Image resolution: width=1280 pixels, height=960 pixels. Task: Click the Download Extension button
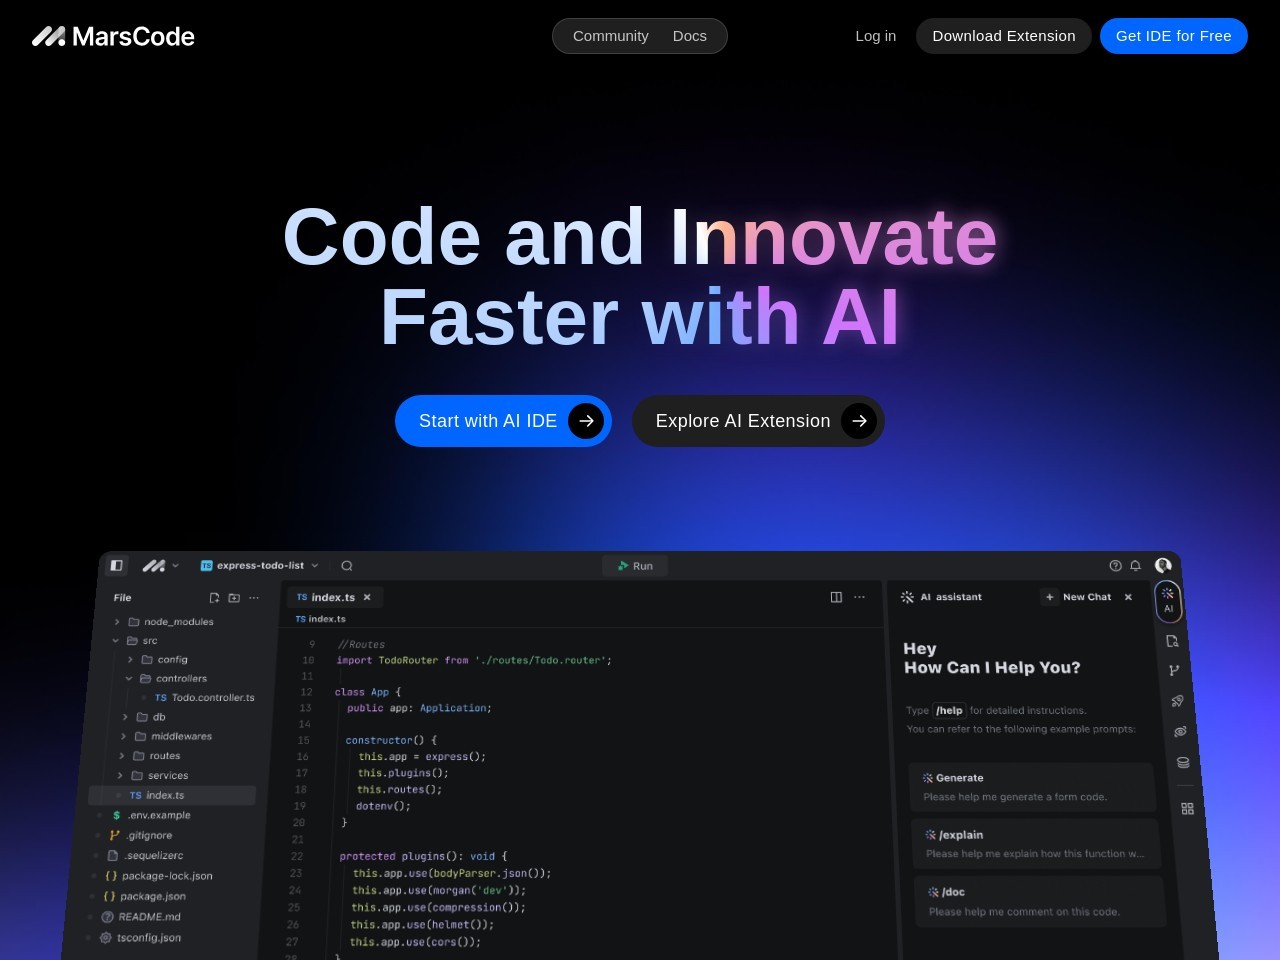[1004, 36]
